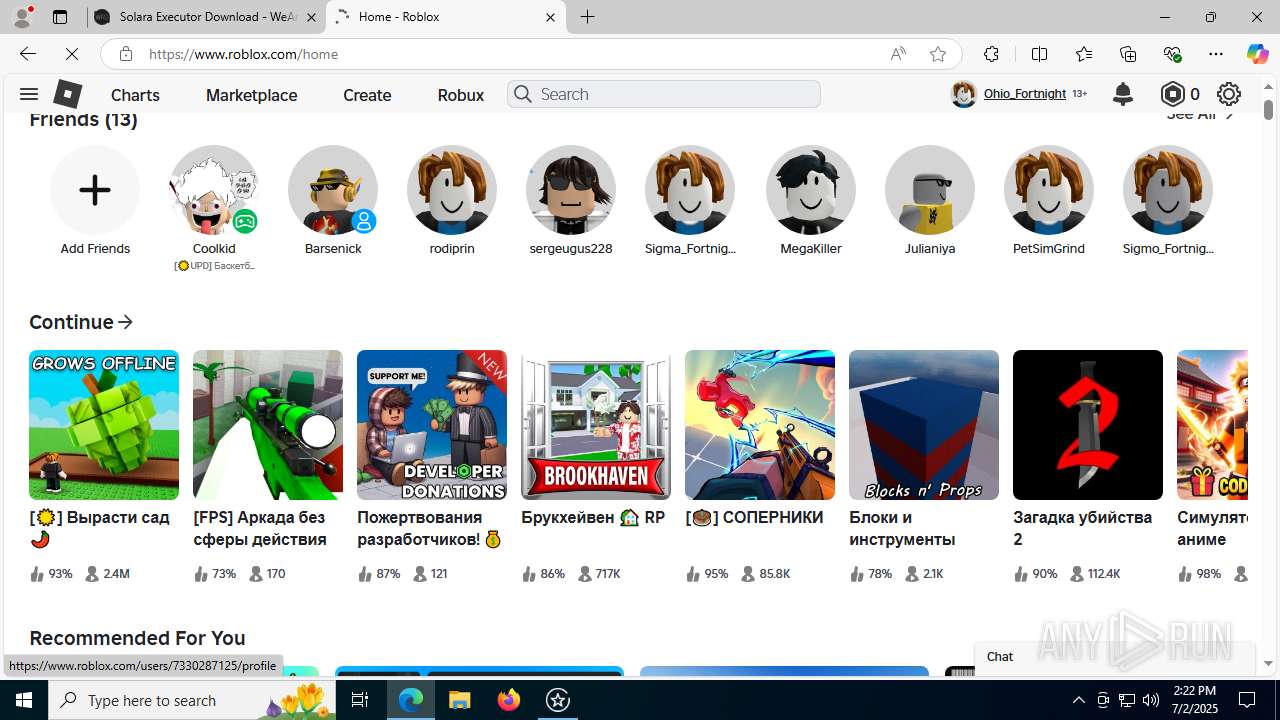Open browser Extensions puzzle icon
The image size is (1280, 720).
991,54
